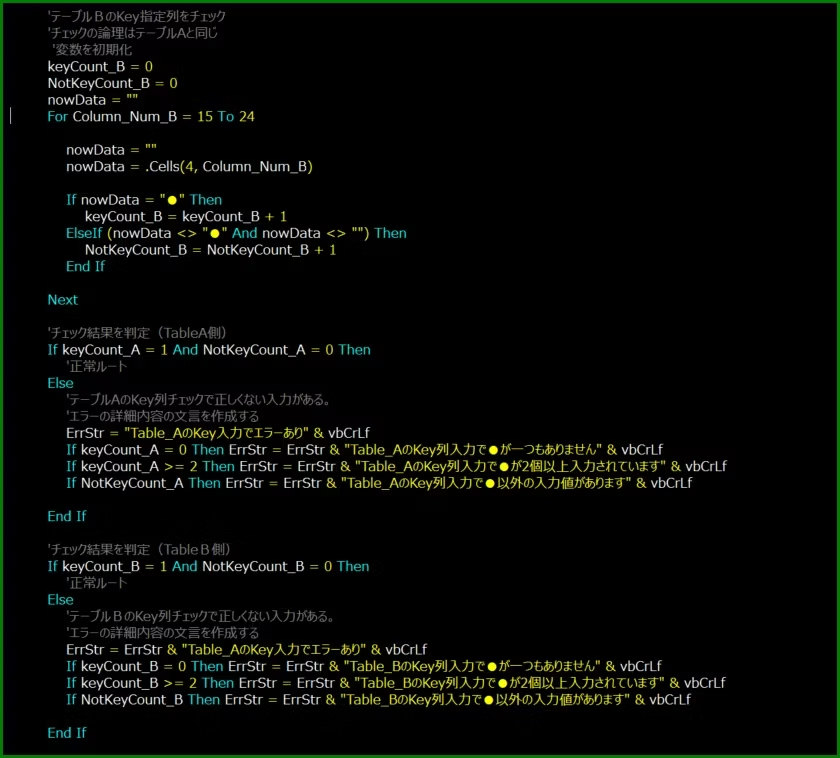Click the comment 'テーブルＢのKey指定列をチェック'
Screen dimensions: 840x758
[x=137, y=16]
